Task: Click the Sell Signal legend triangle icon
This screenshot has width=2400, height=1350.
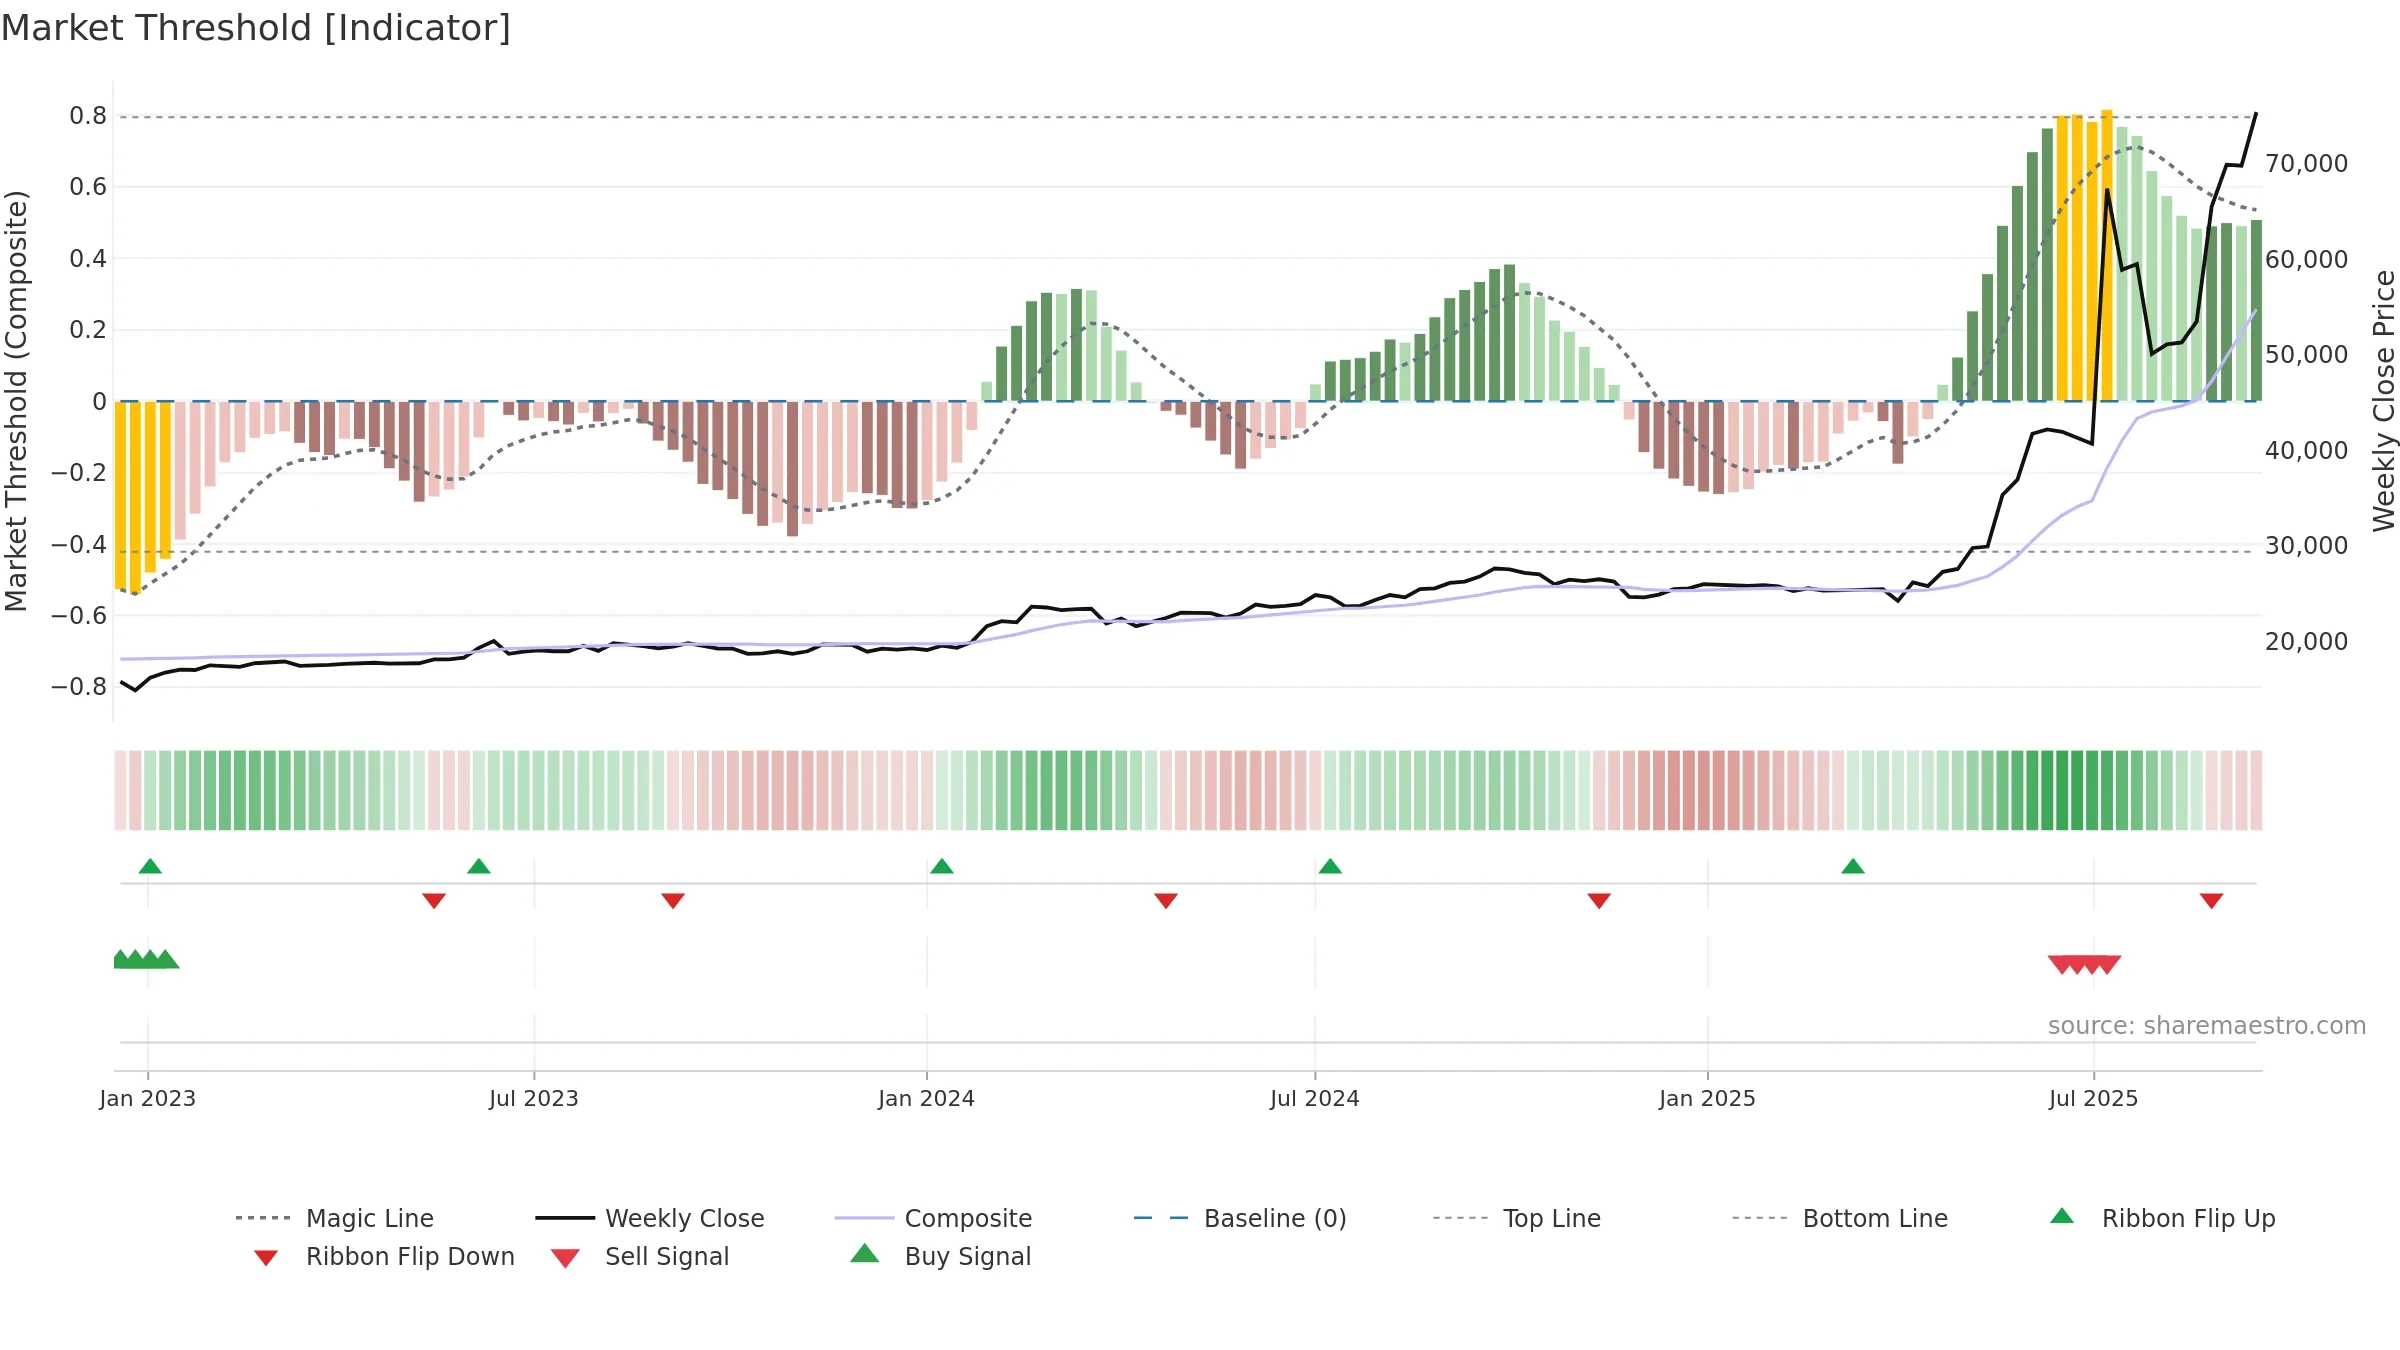Action: pos(565,1258)
